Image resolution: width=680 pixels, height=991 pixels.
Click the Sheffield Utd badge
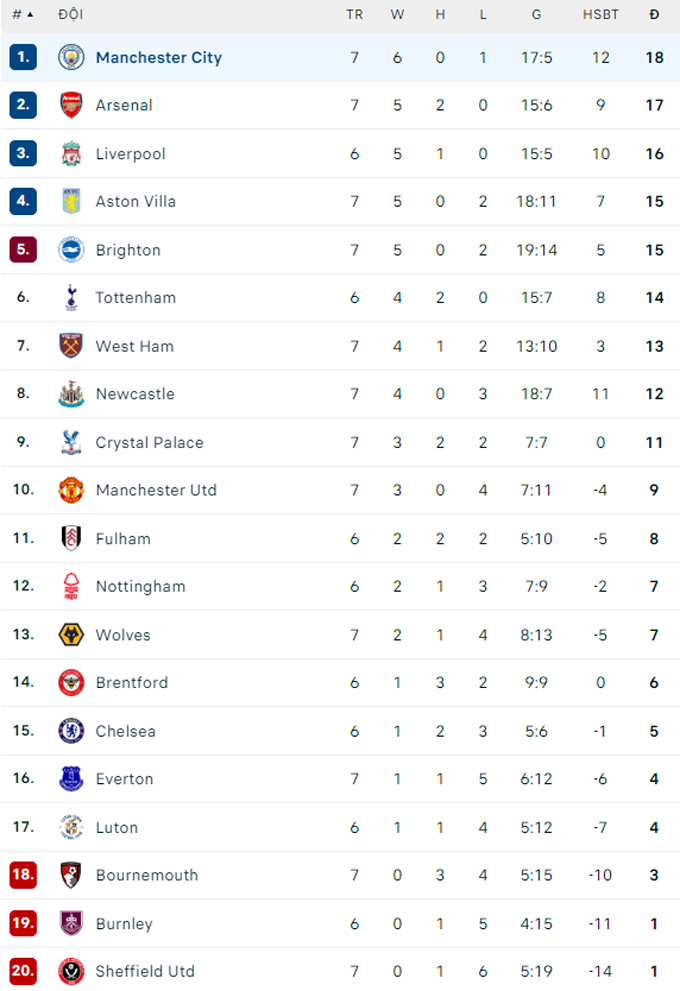(71, 971)
